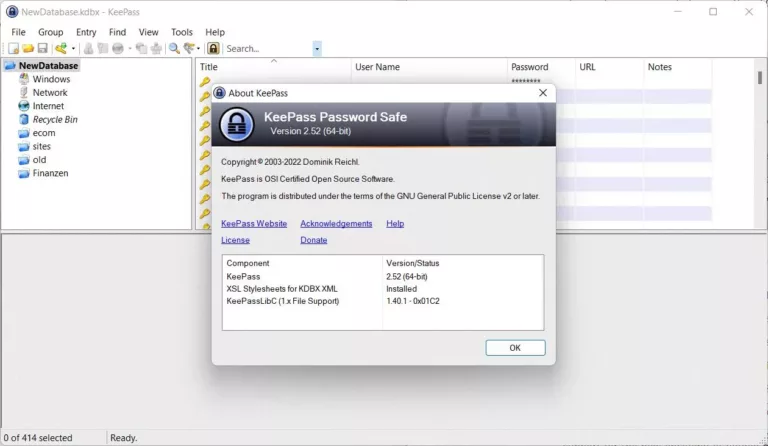
Task: Open the KeePass Website link
Action: click(254, 224)
